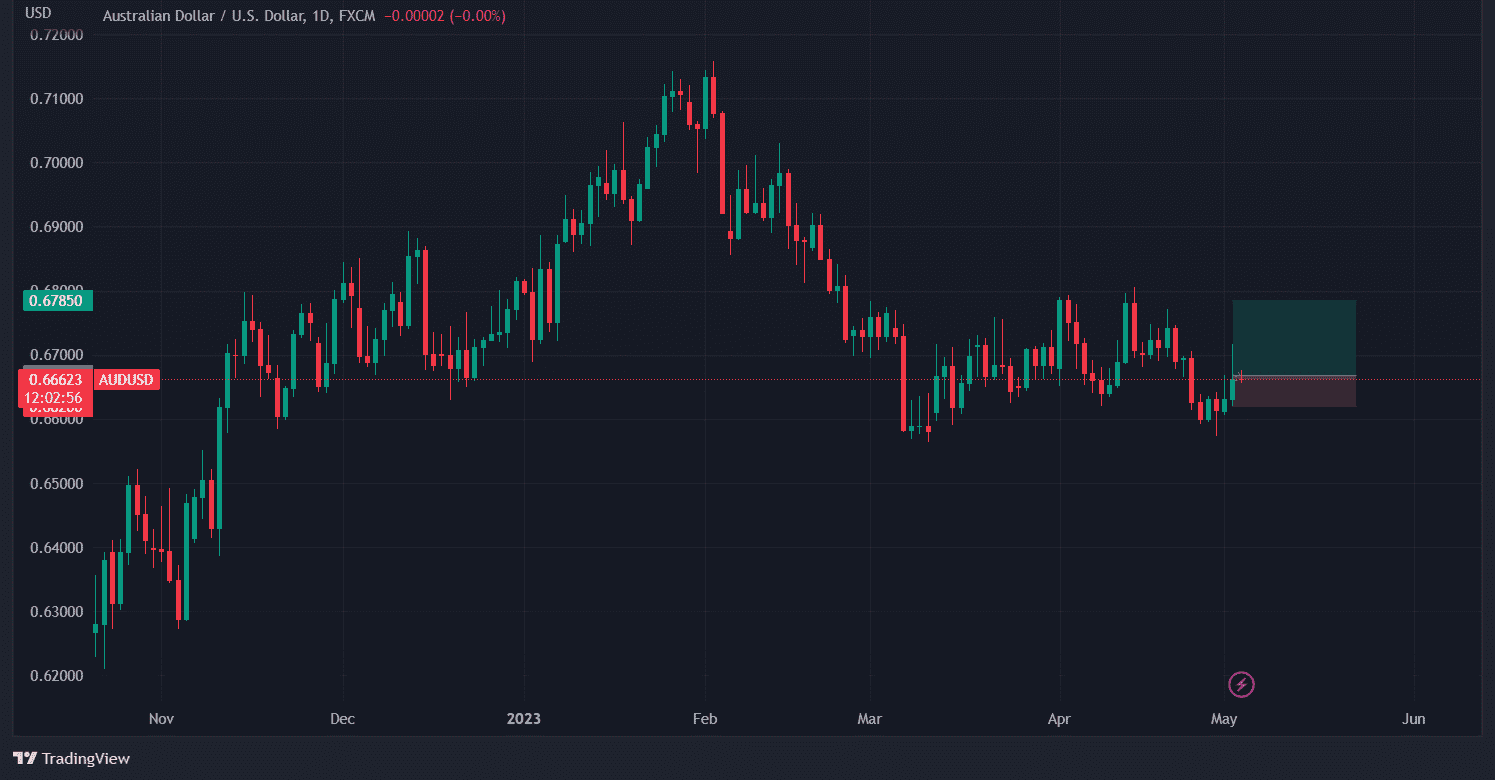
Task: Click the lightning bolt economic event marker
Action: tap(1241, 685)
